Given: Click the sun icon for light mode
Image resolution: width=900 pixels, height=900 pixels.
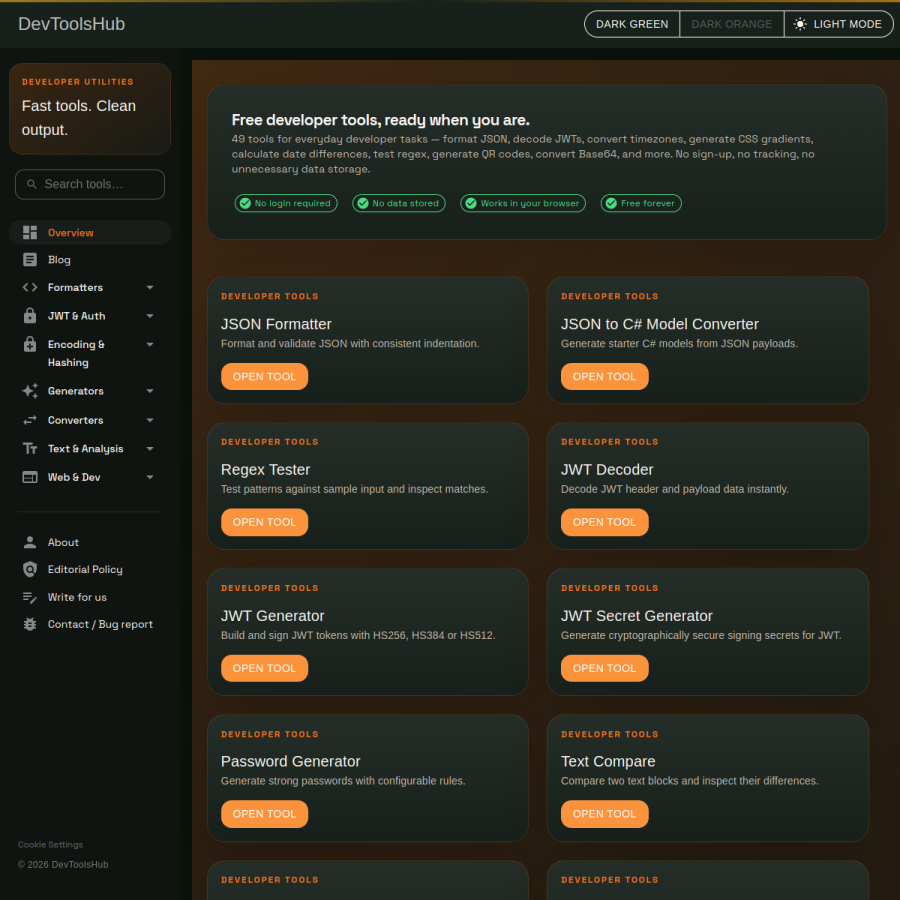Looking at the screenshot, I should [x=800, y=24].
